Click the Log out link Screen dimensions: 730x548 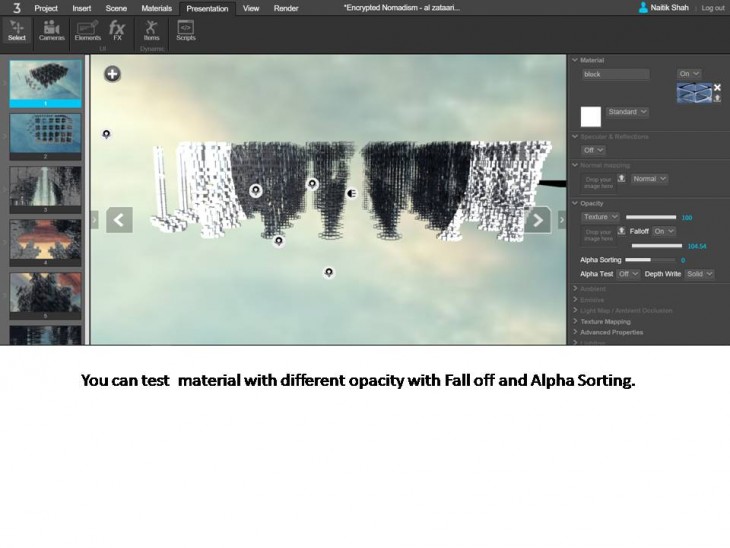(x=712, y=7)
